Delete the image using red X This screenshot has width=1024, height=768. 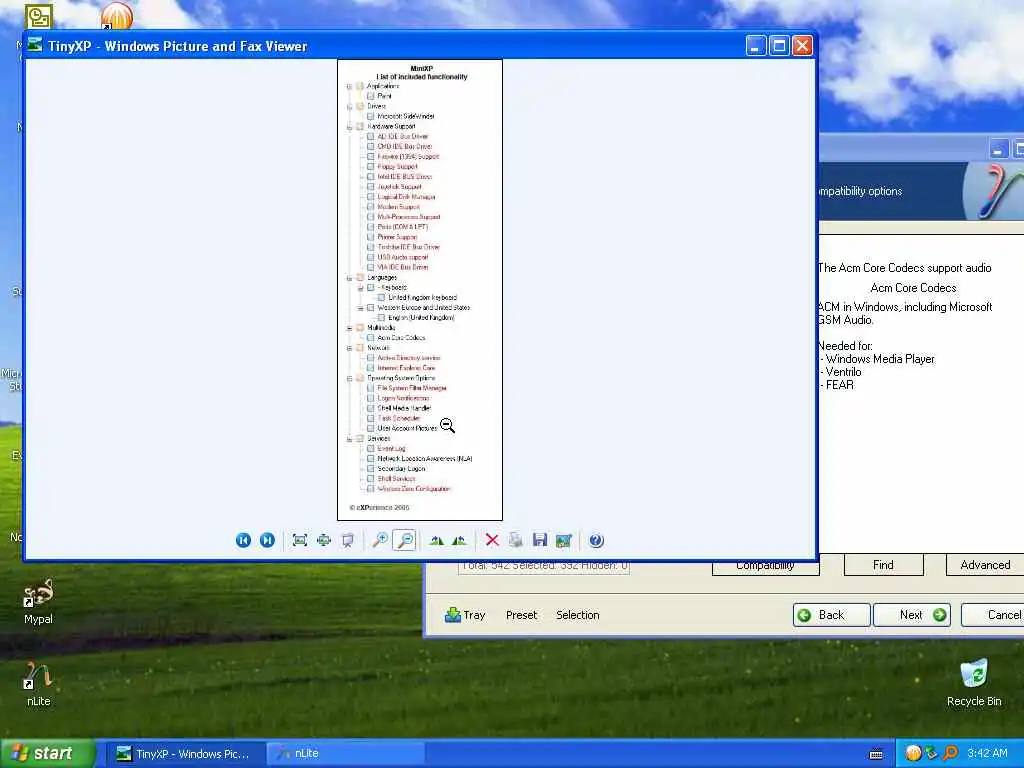492,540
